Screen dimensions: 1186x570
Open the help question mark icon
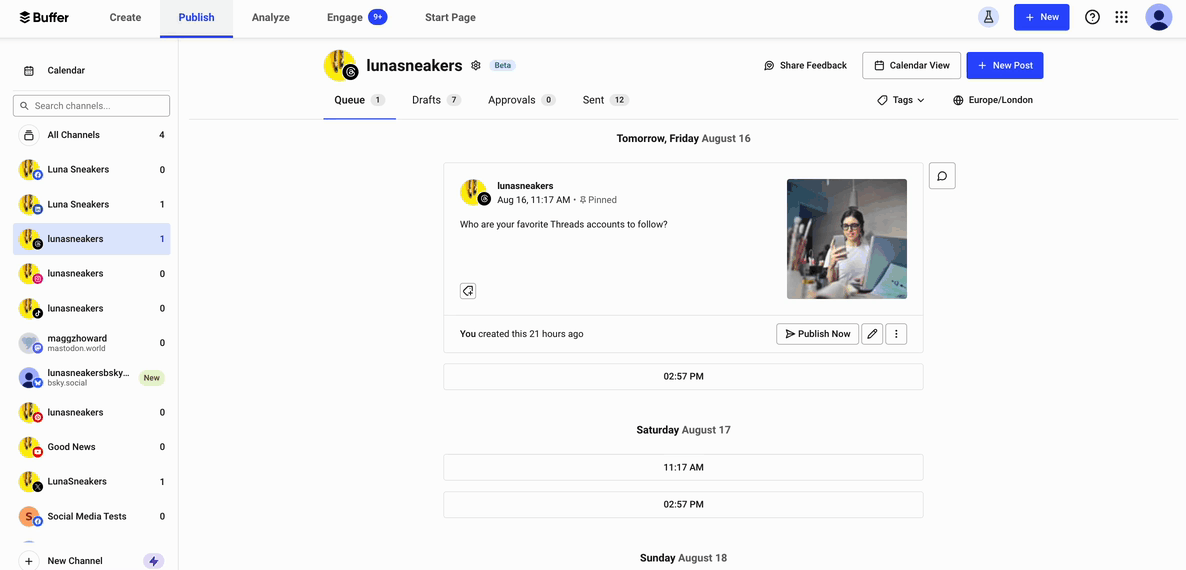click(x=1092, y=17)
